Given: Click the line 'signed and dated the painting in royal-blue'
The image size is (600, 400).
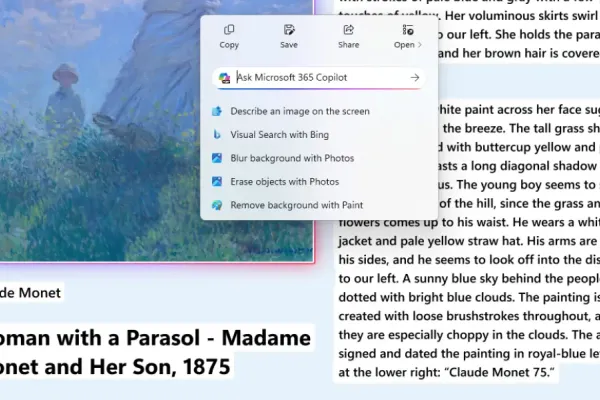Looking at the screenshot, I should click(468, 354).
